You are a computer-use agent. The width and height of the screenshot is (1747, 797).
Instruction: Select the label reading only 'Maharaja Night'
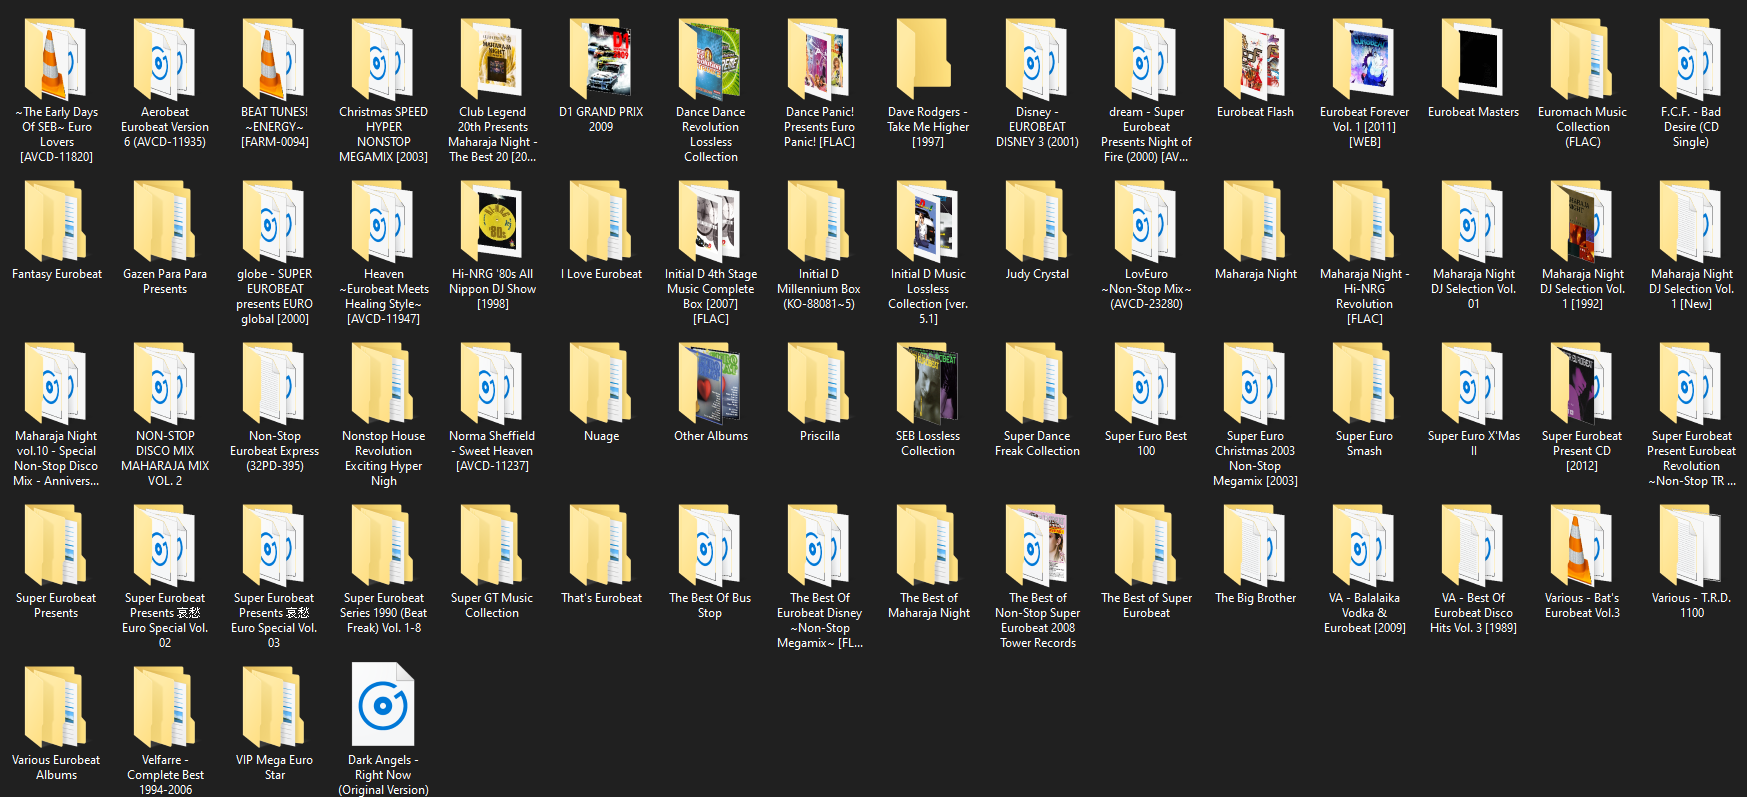click(x=1255, y=274)
